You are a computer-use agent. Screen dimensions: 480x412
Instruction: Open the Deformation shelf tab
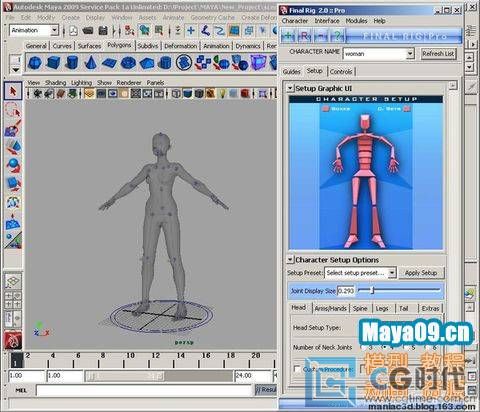coord(180,46)
